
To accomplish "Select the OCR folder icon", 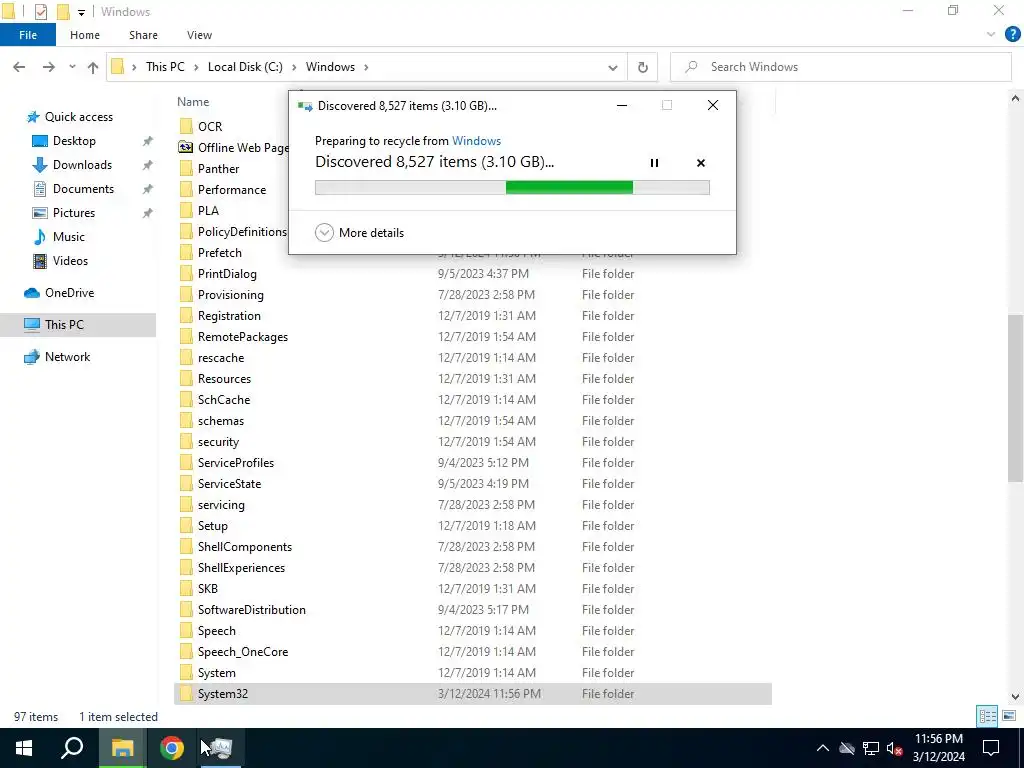I will (x=186, y=126).
